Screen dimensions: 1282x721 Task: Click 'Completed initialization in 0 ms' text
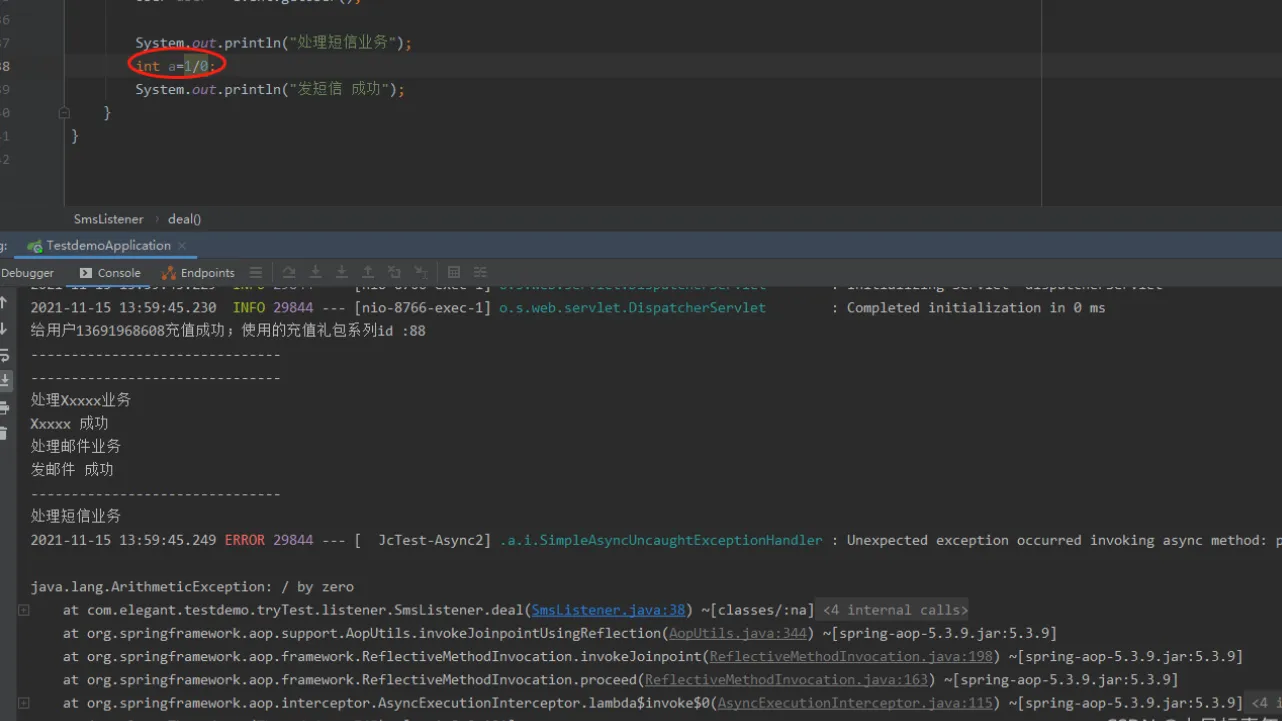[x=976, y=308]
